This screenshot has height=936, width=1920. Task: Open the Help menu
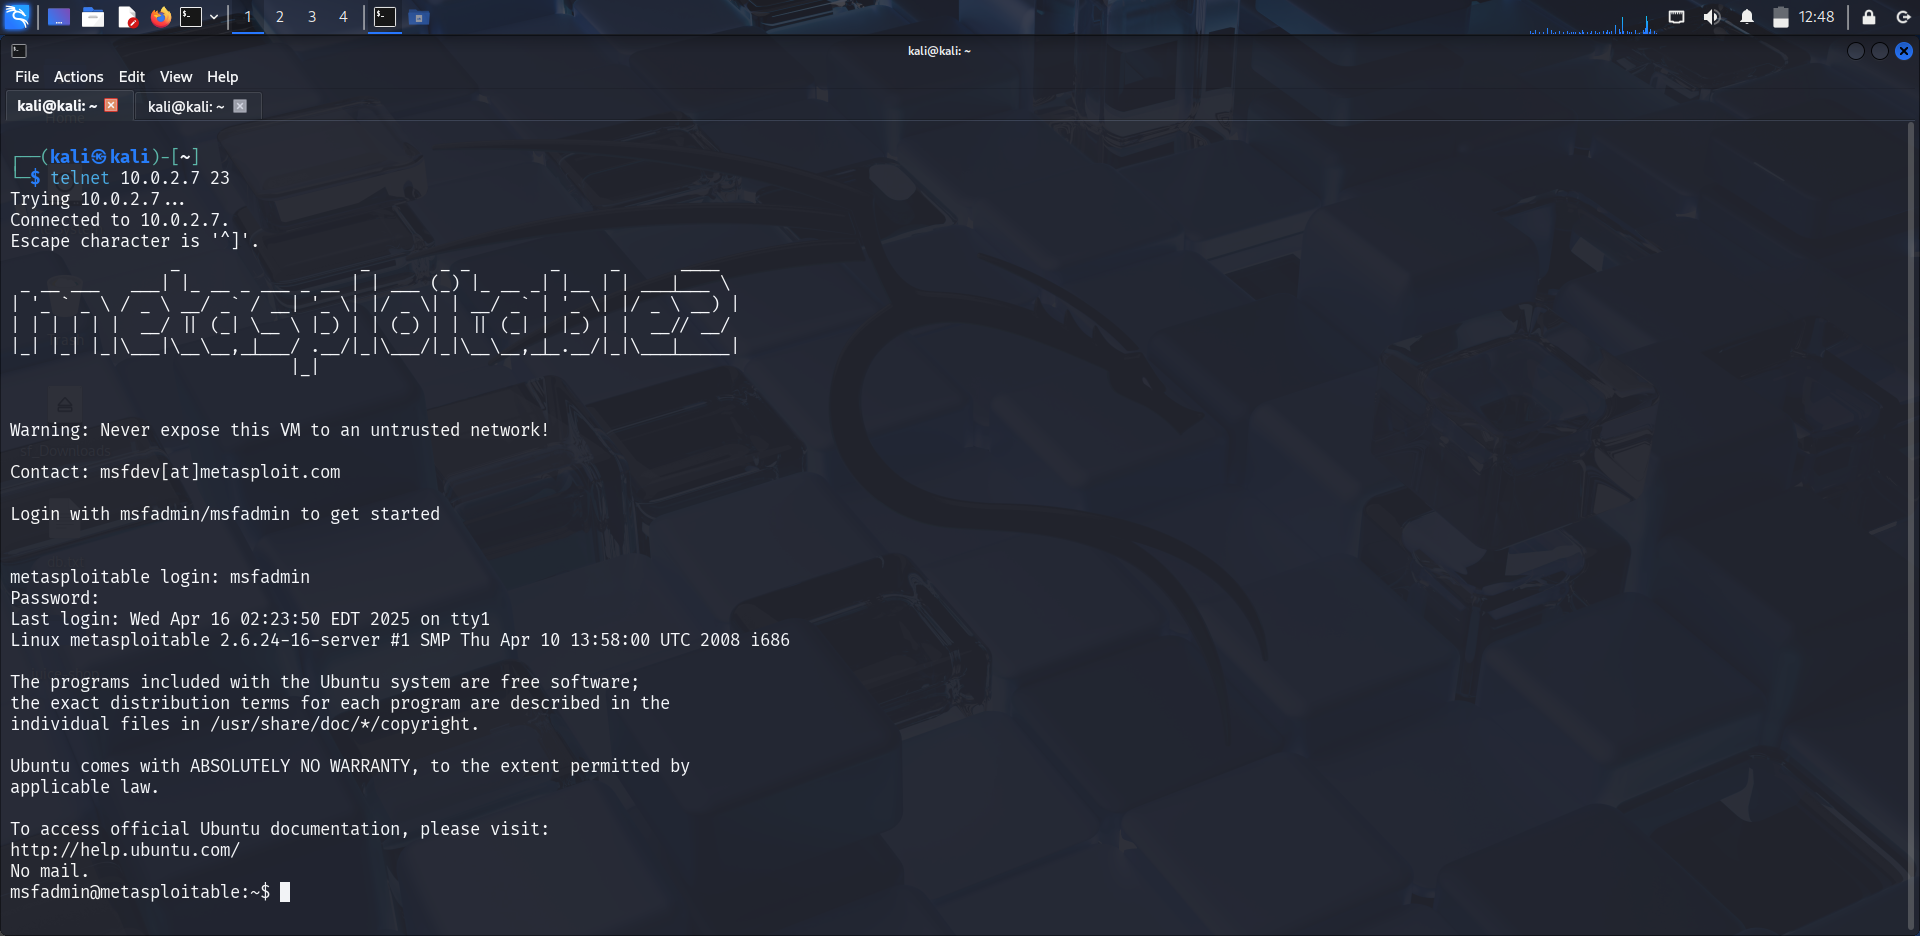pyautogui.click(x=223, y=77)
